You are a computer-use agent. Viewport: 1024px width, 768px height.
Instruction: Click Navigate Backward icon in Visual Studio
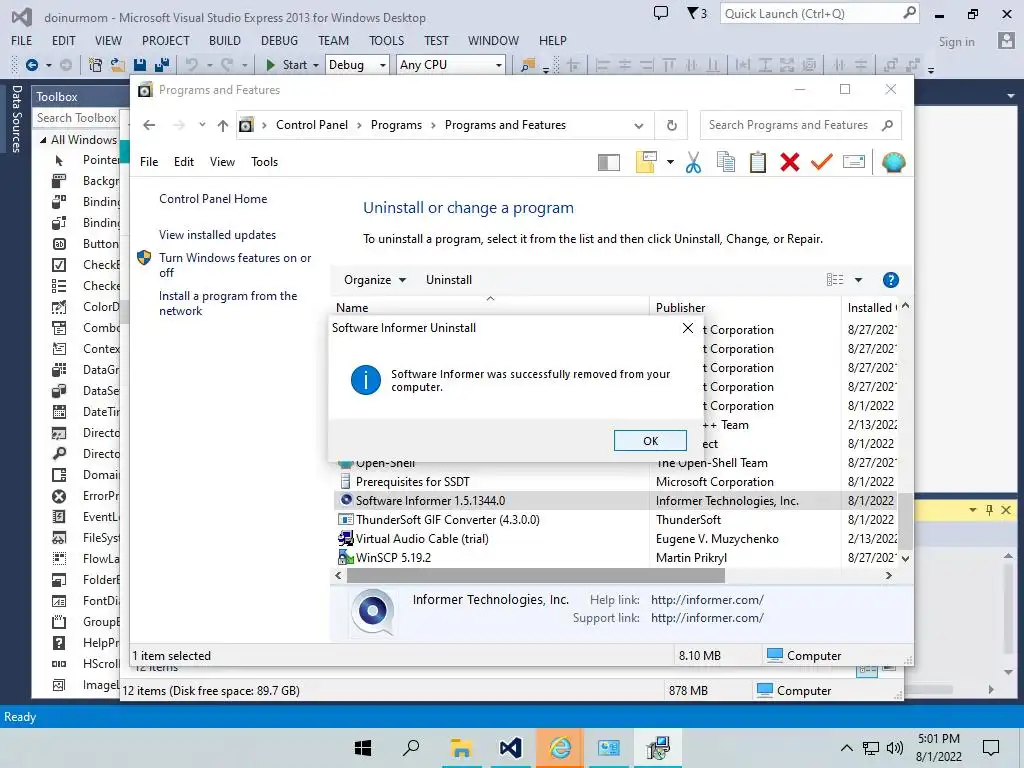(x=31, y=65)
